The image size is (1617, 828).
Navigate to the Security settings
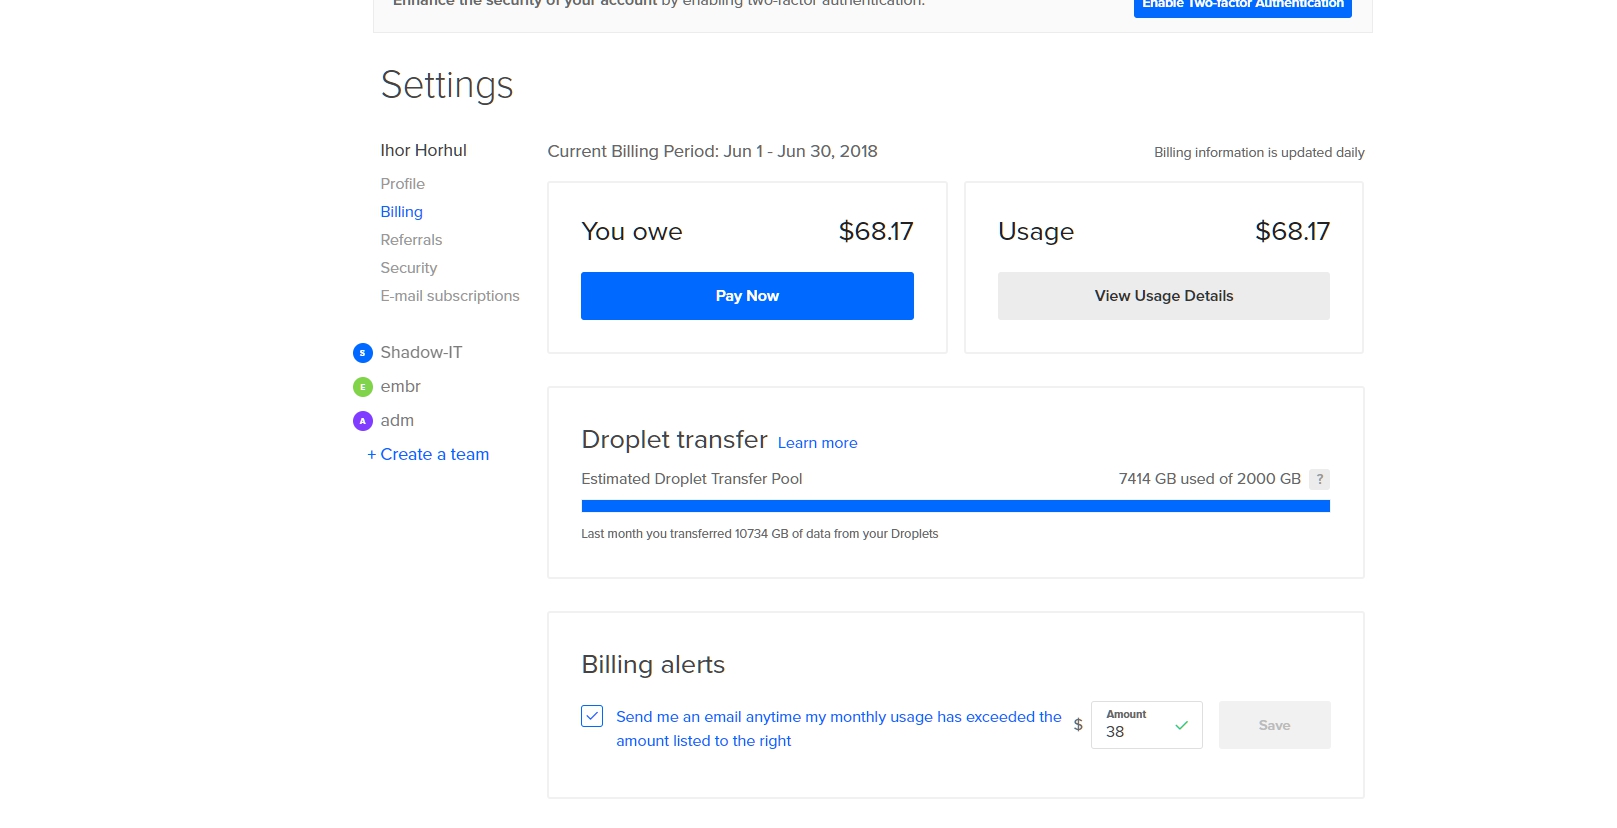(408, 268)
